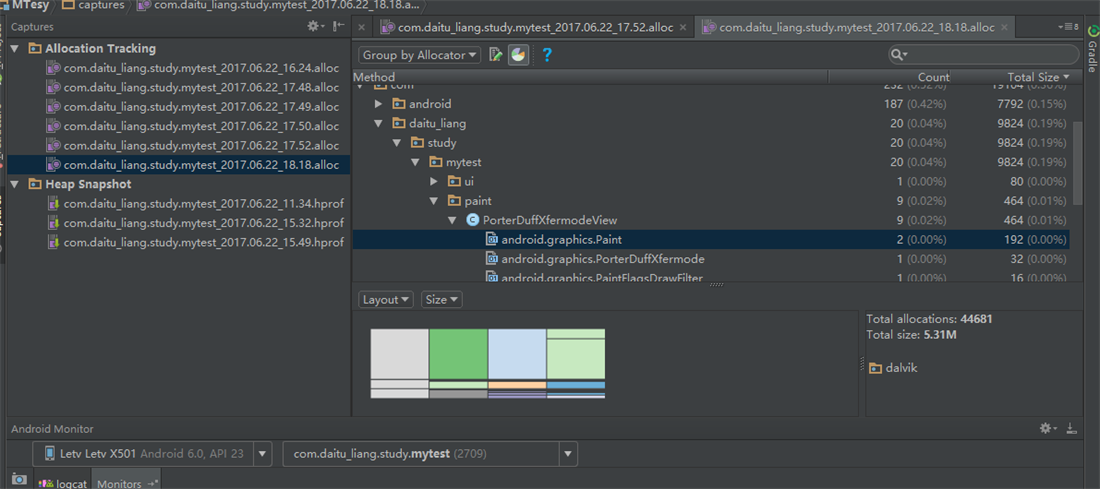Open the Size dropdown
Screen dimensions: 1100x489
pos(442,300)
